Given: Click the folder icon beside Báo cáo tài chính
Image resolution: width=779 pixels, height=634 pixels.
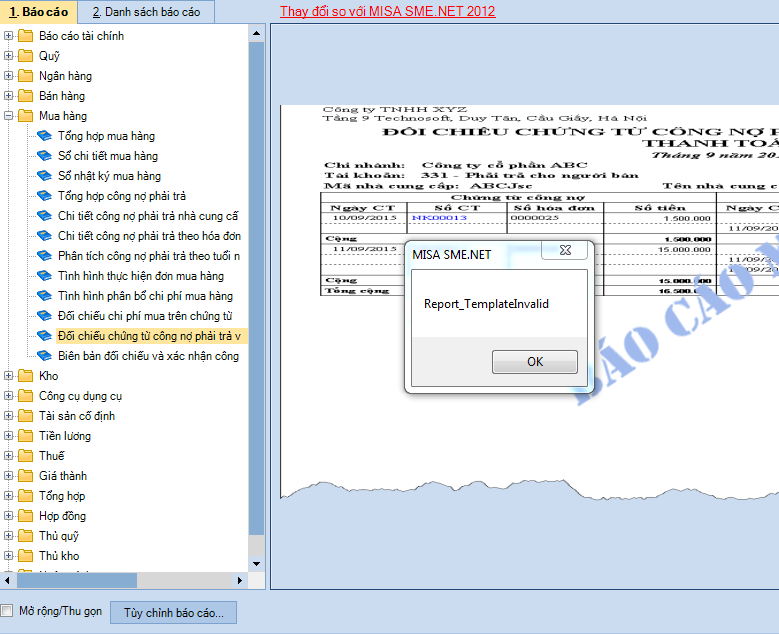Looking at the screenshot, I should click(x=25, y=36).
